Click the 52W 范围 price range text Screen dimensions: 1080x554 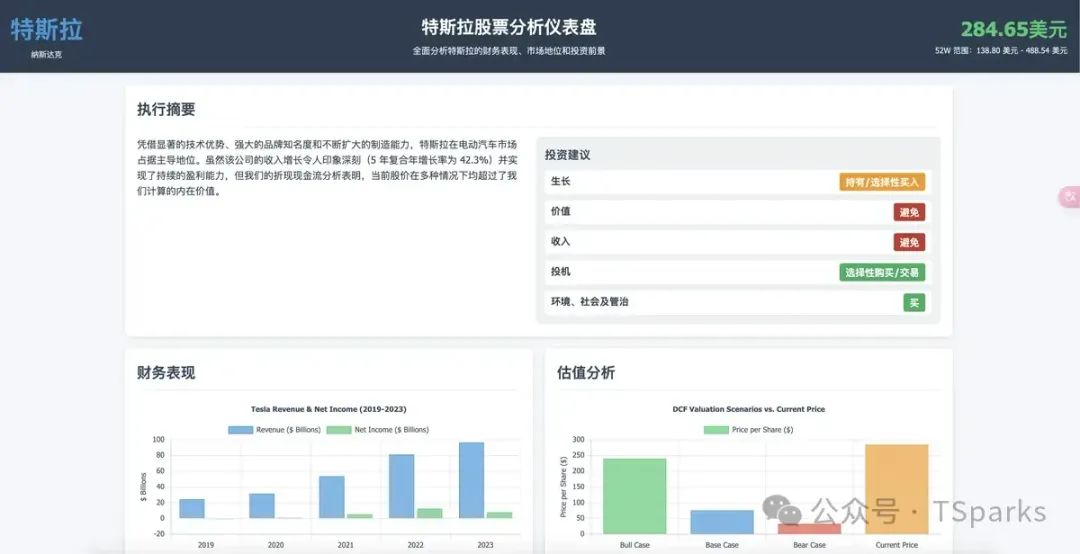[1001, 51]
